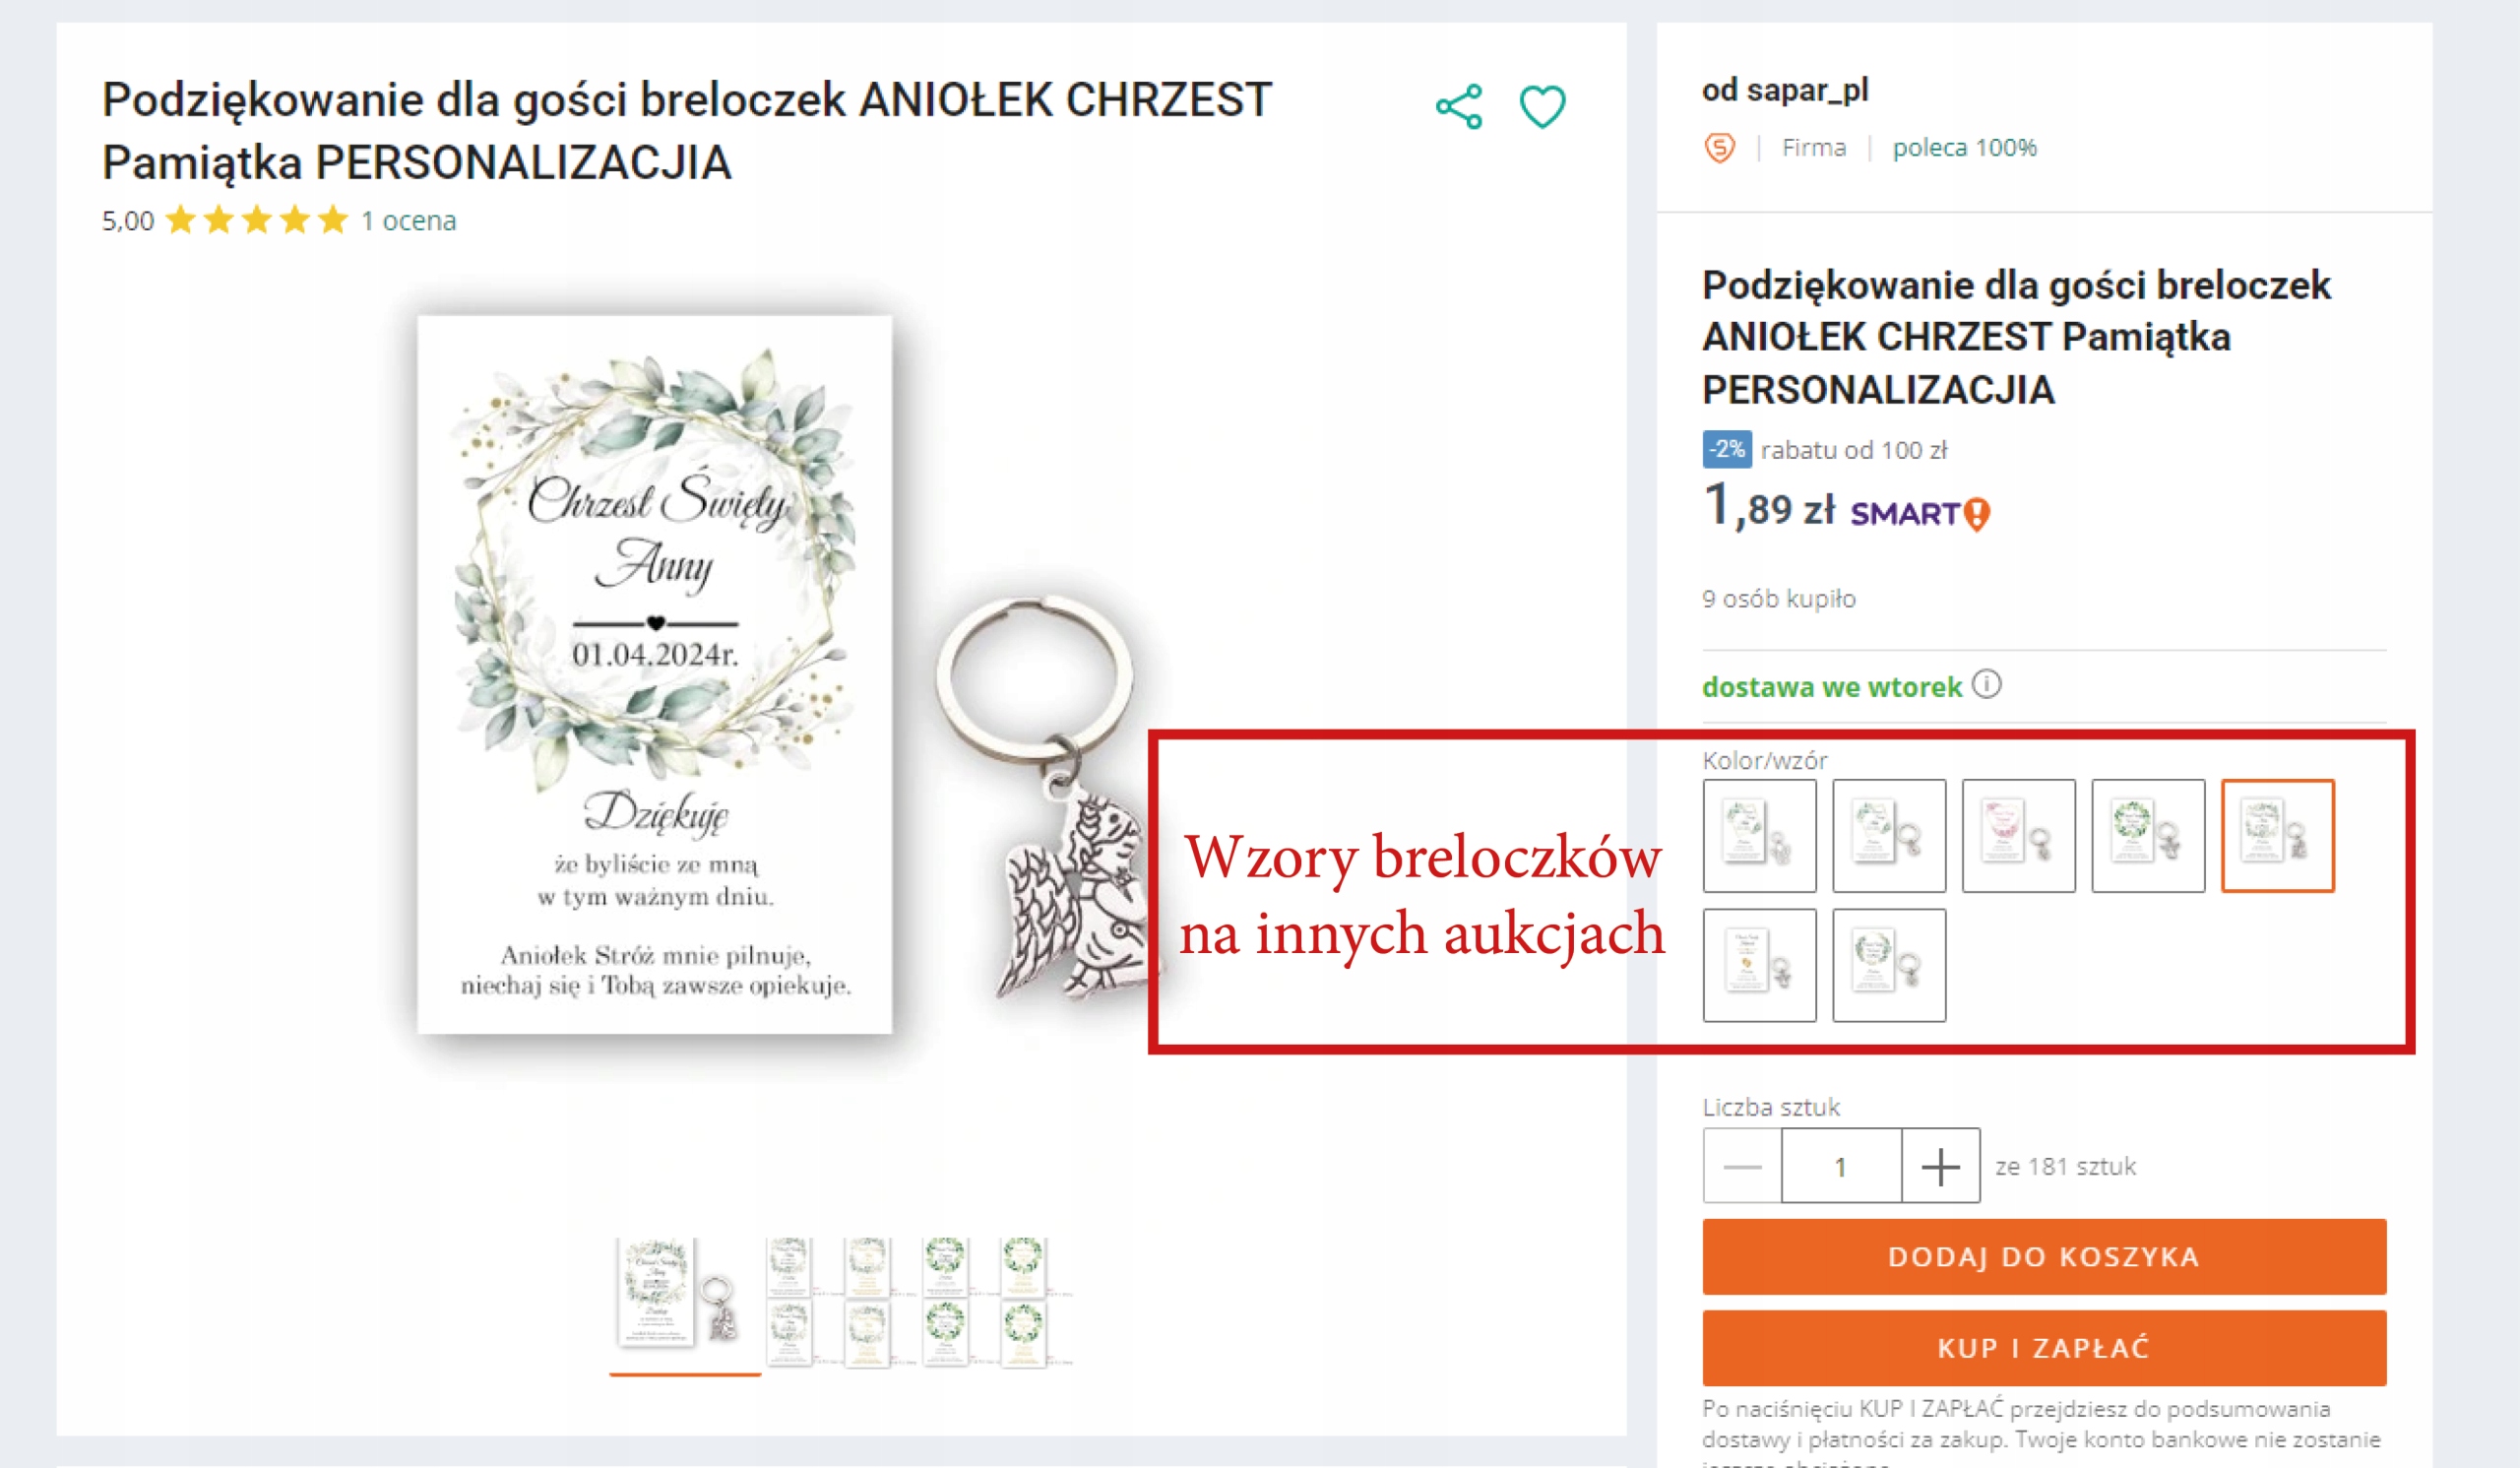Add product to favorites with heart icon
The height and width of the screenshot is (1468, 2520).
[1542, 107]
